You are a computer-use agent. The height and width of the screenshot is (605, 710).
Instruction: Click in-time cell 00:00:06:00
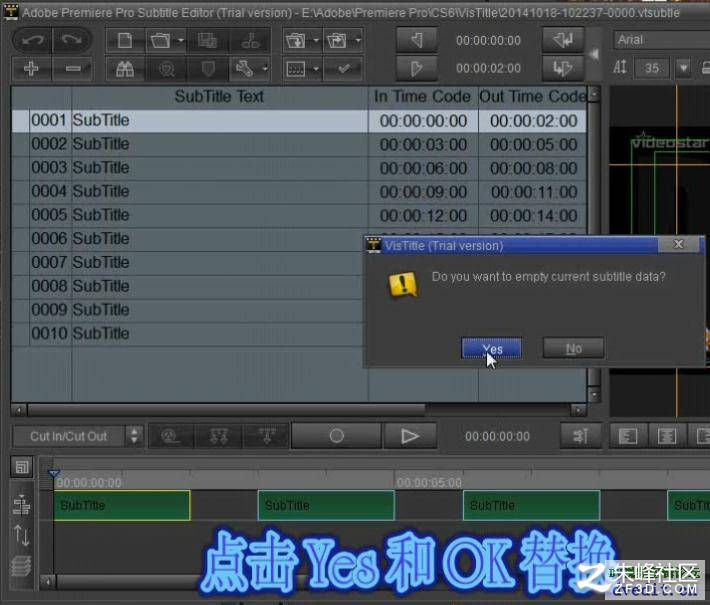point(423,168)
